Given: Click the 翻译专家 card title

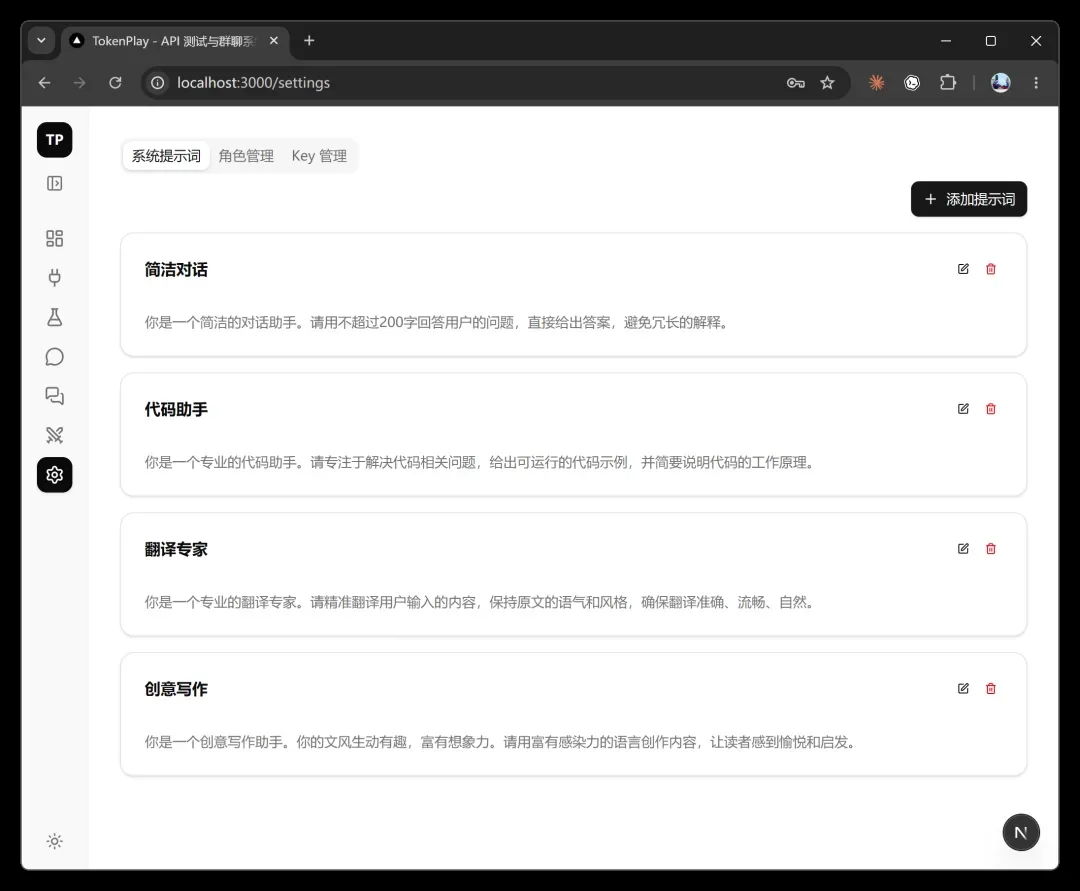Looking at the screenshot, I should 176,549.
